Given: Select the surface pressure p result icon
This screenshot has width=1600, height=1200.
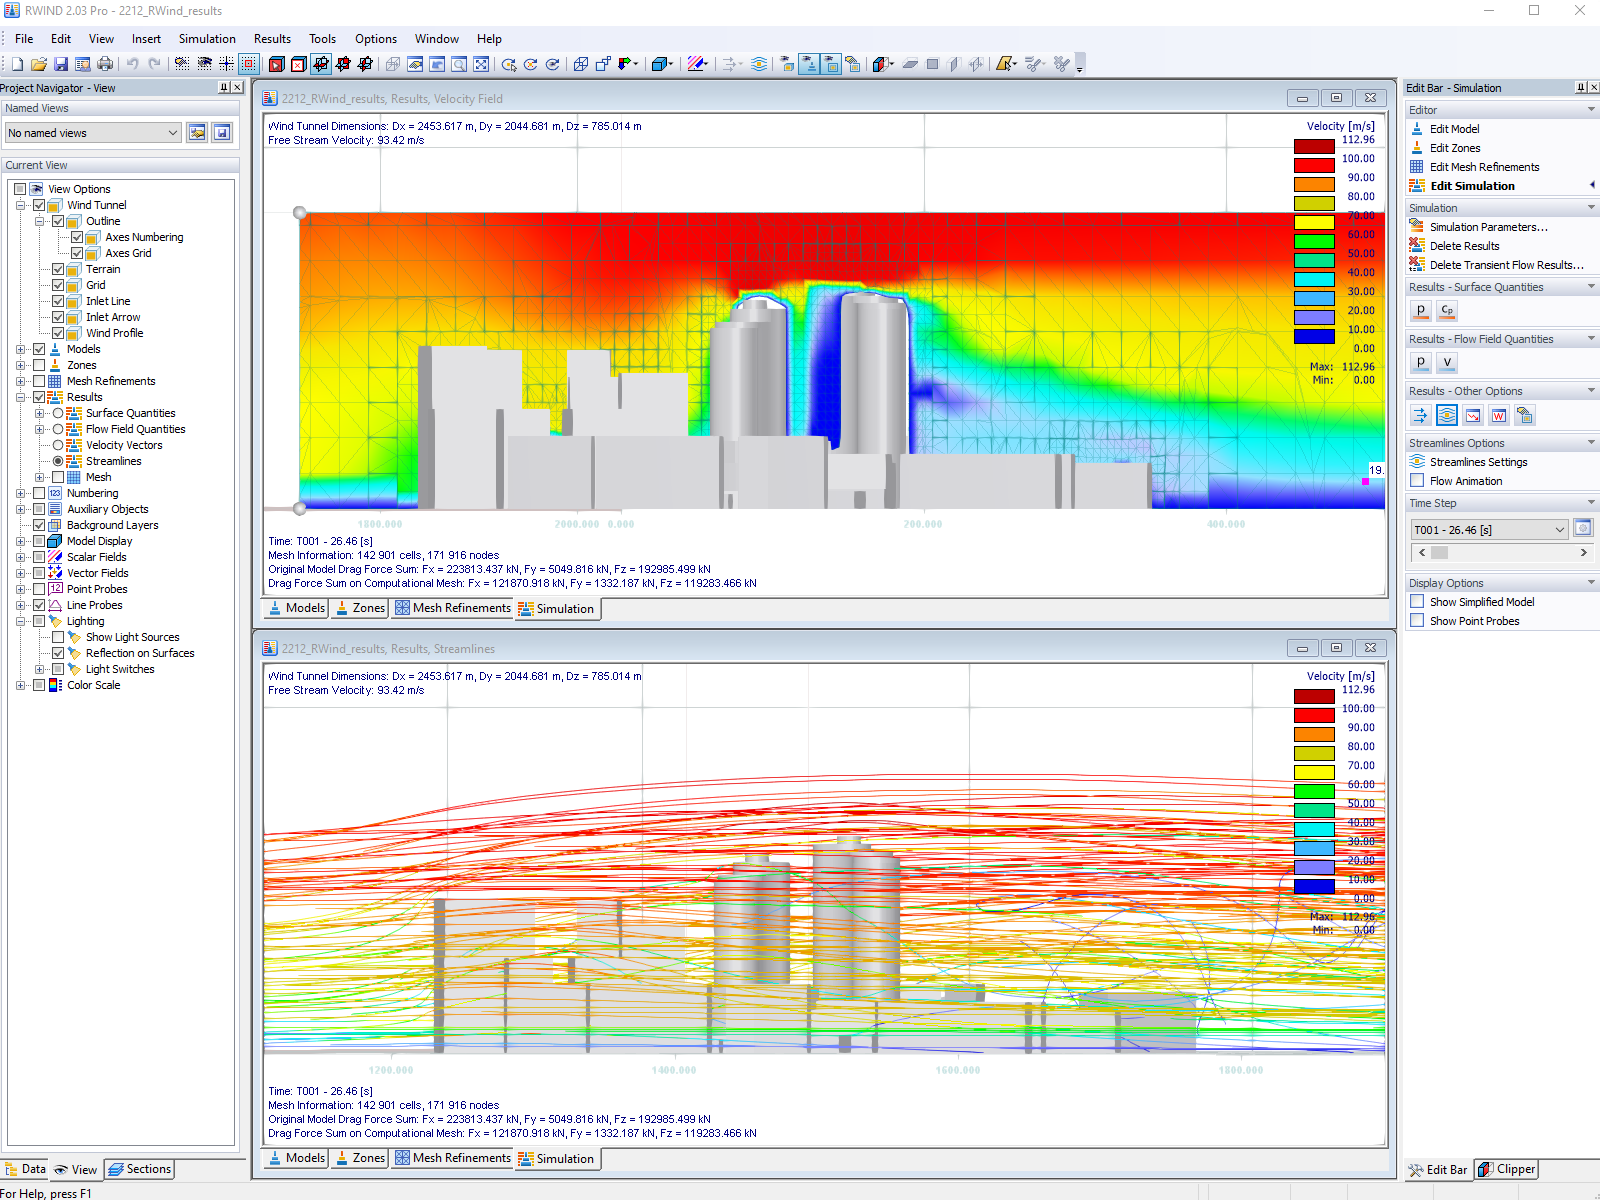Looking at the screenshot, I should click(1420, 310).
